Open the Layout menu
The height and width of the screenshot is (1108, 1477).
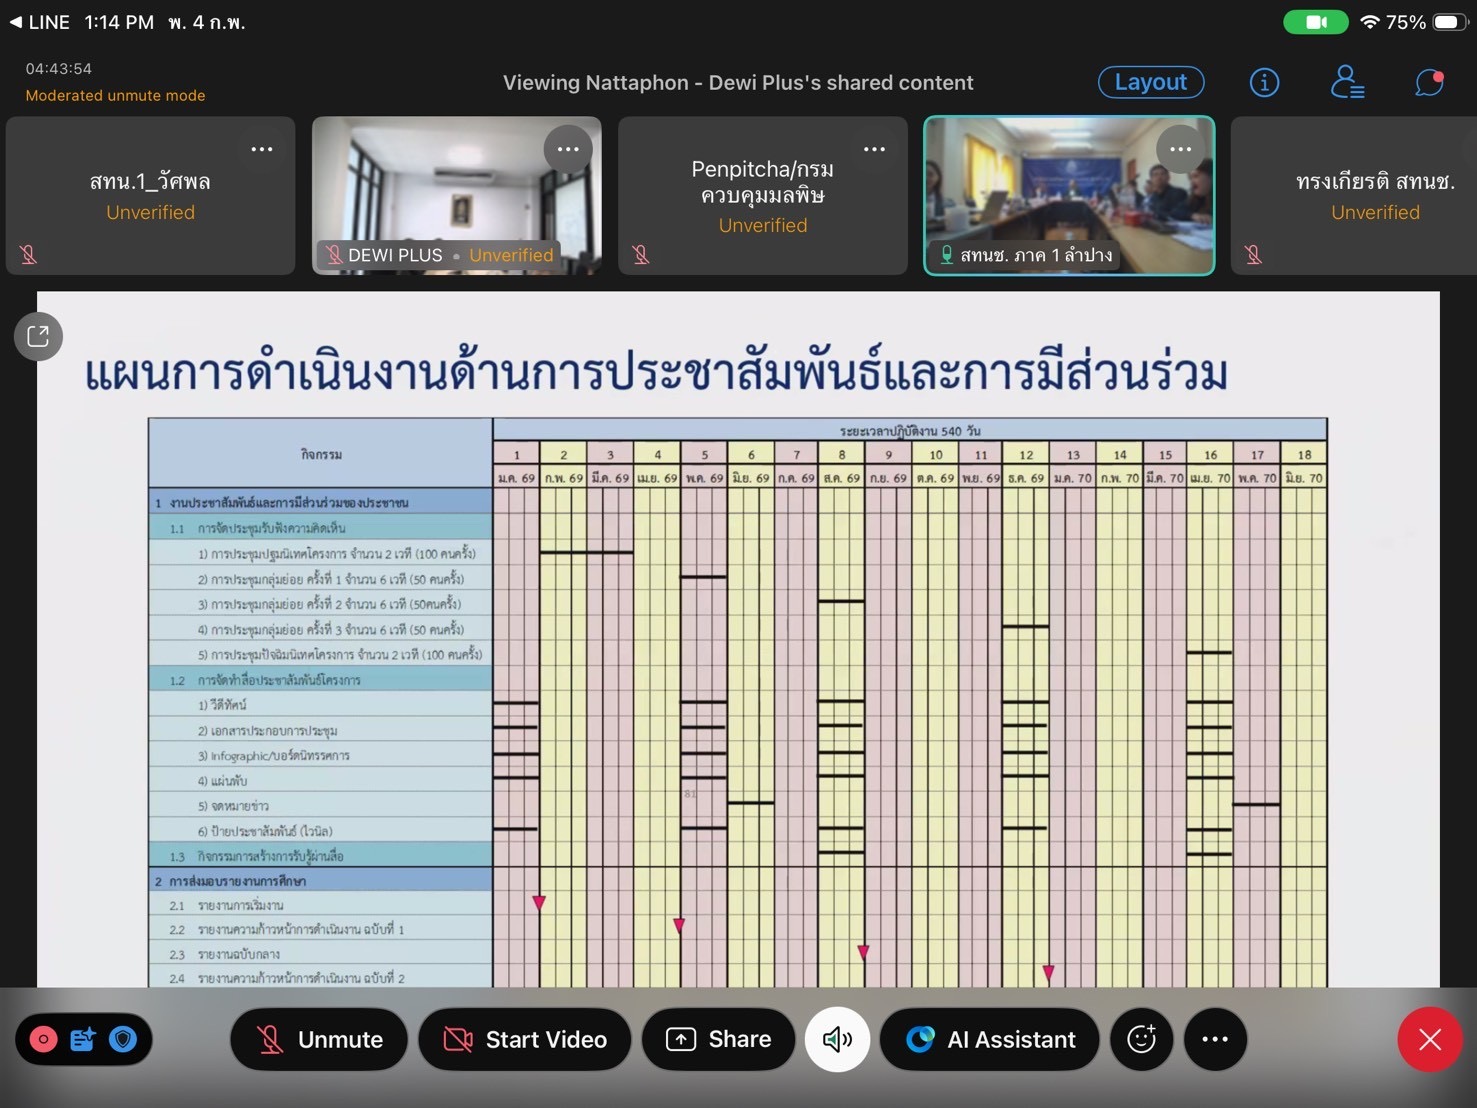point(1151,83)
